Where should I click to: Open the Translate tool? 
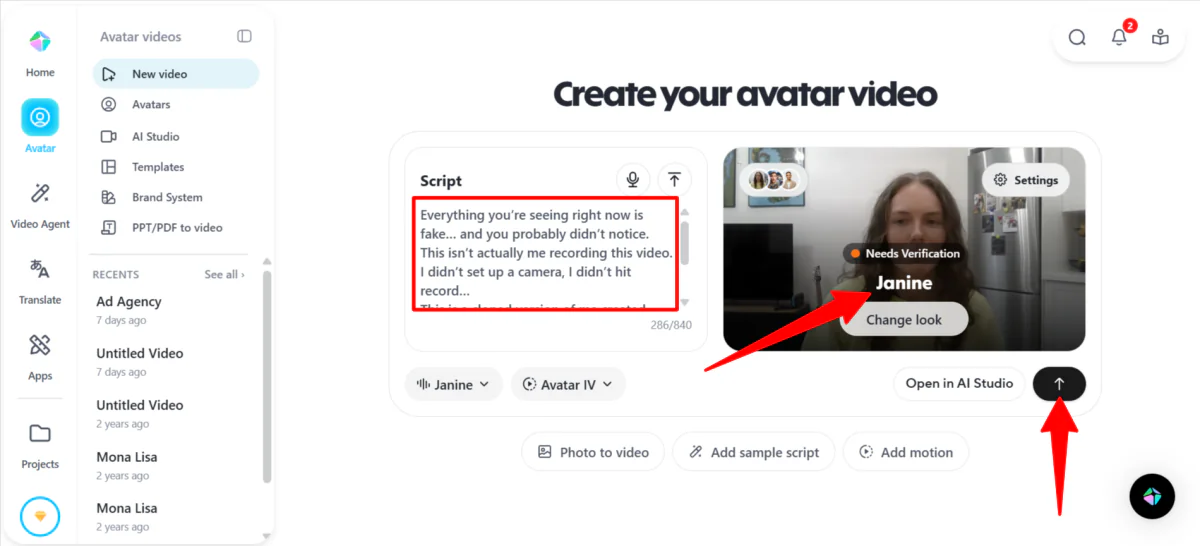(40, 281)
